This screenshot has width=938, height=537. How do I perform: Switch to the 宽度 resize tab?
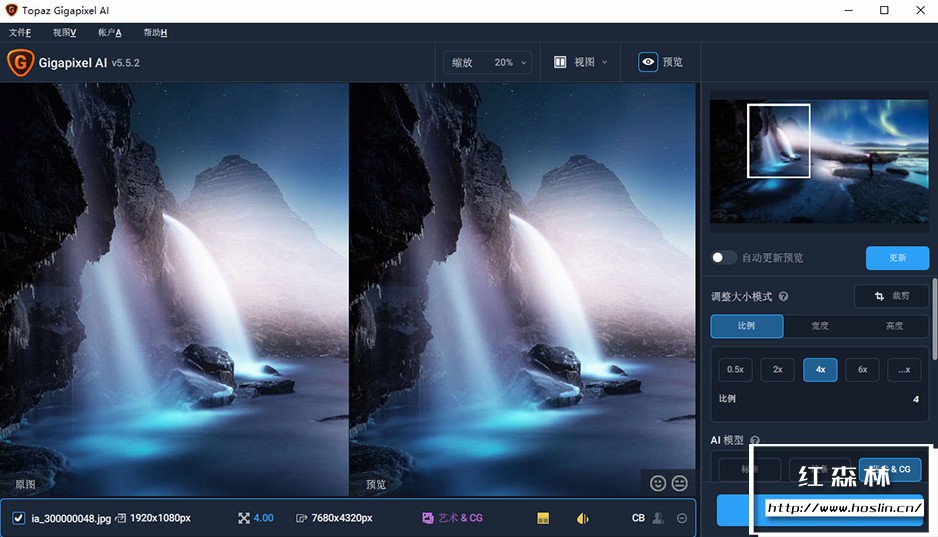click(820, 326)
